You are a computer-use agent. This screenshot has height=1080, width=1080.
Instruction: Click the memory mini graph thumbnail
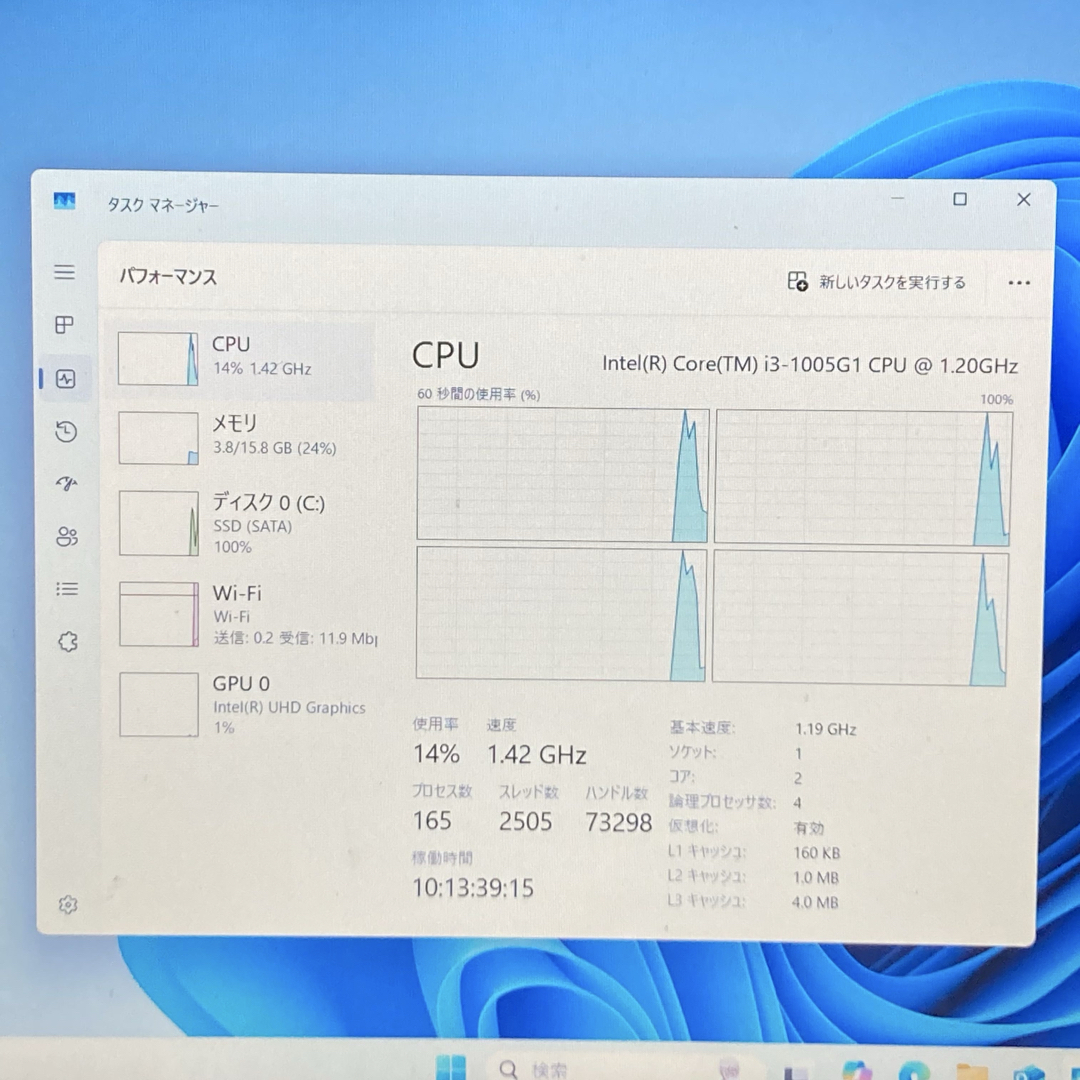(x=158, y=438)
